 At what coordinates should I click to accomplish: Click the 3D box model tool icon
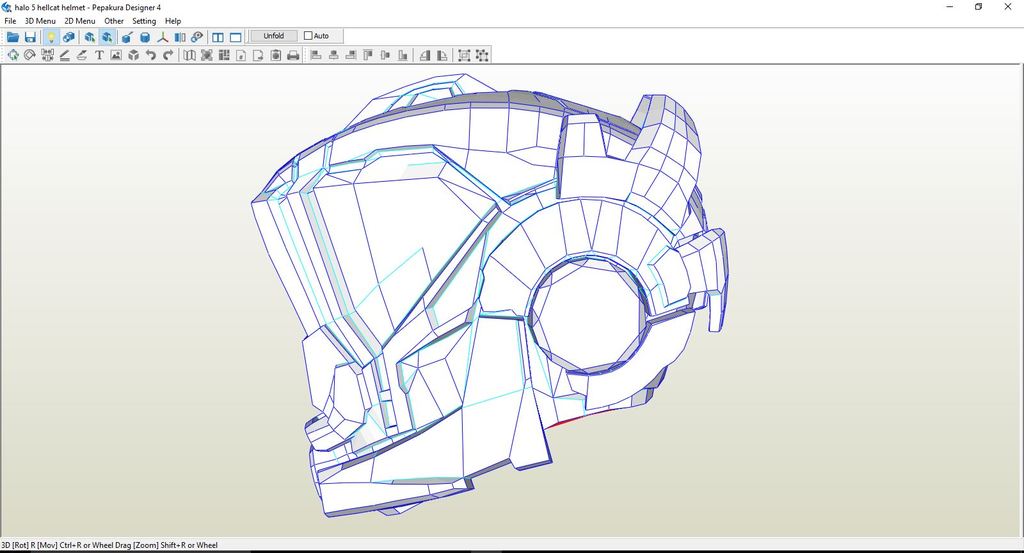point(134,55)
